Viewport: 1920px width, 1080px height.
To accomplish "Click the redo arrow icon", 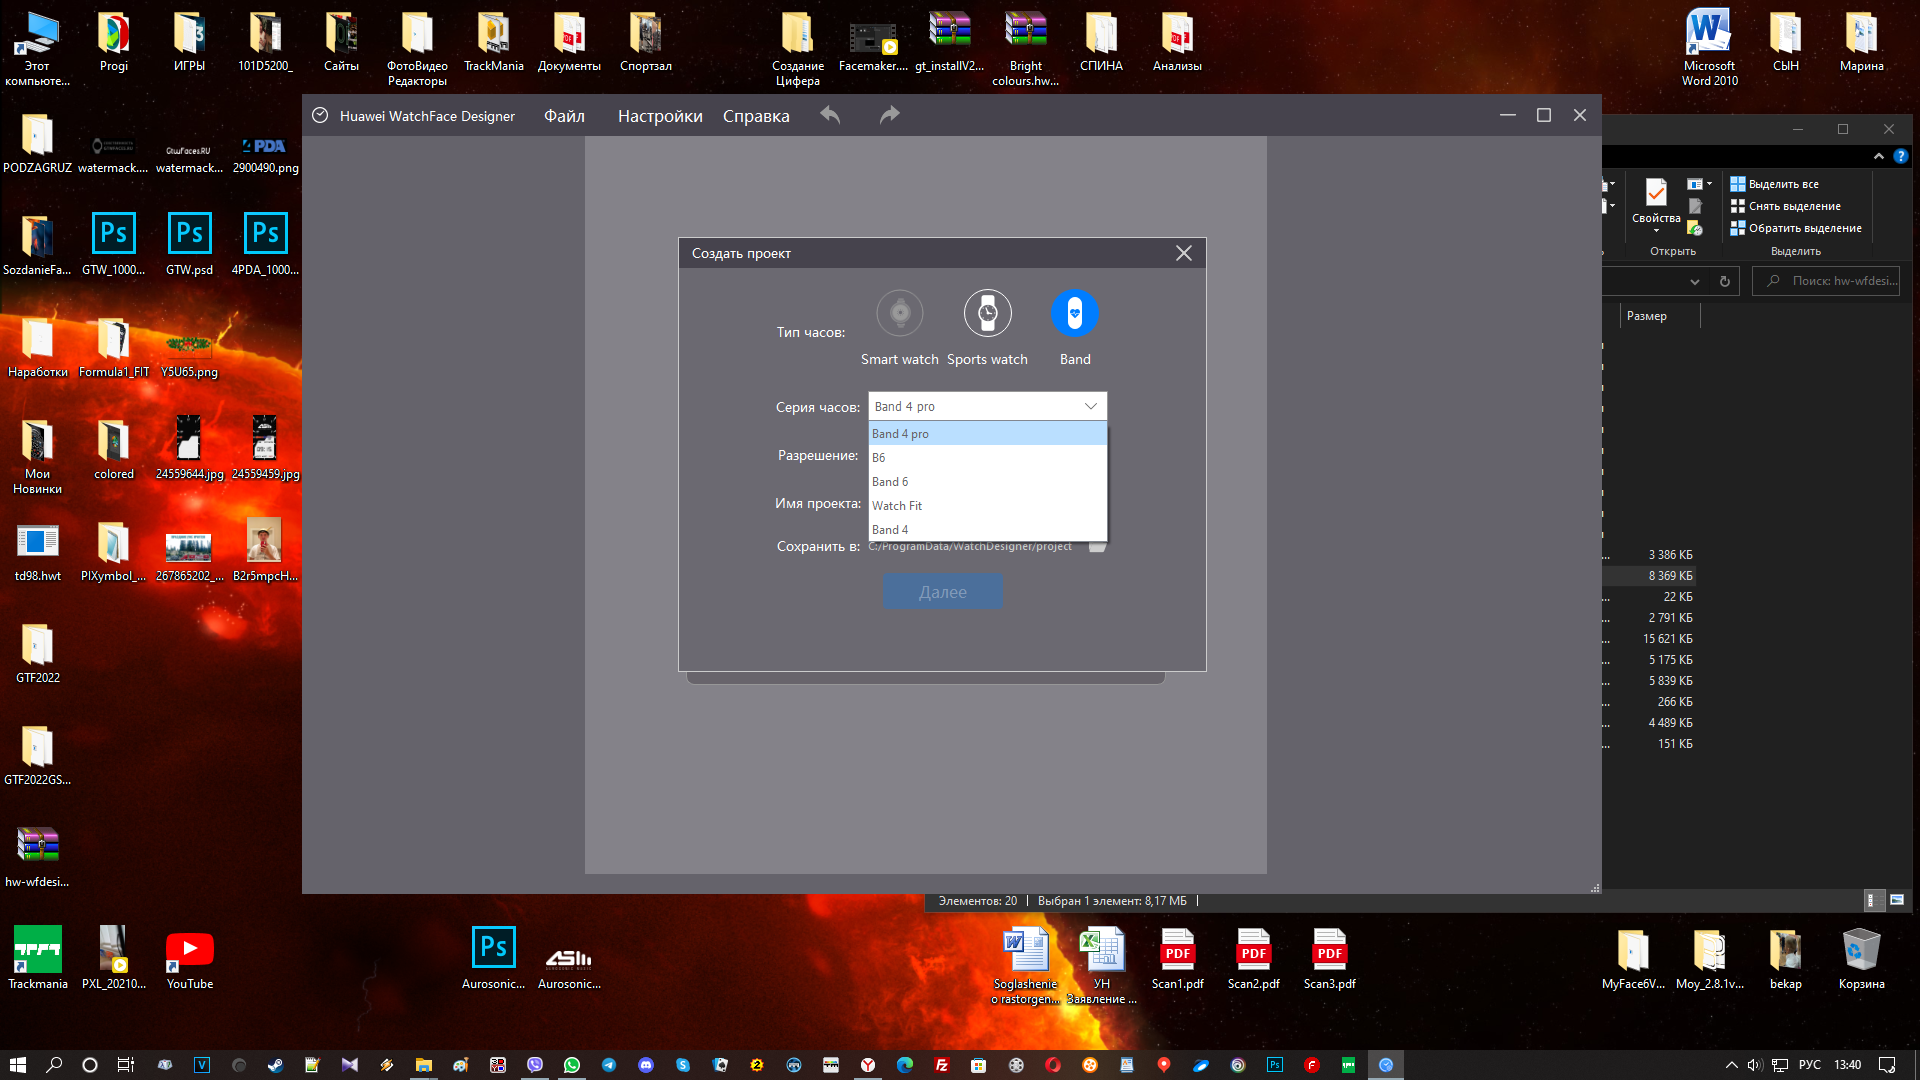I will 890,115.
